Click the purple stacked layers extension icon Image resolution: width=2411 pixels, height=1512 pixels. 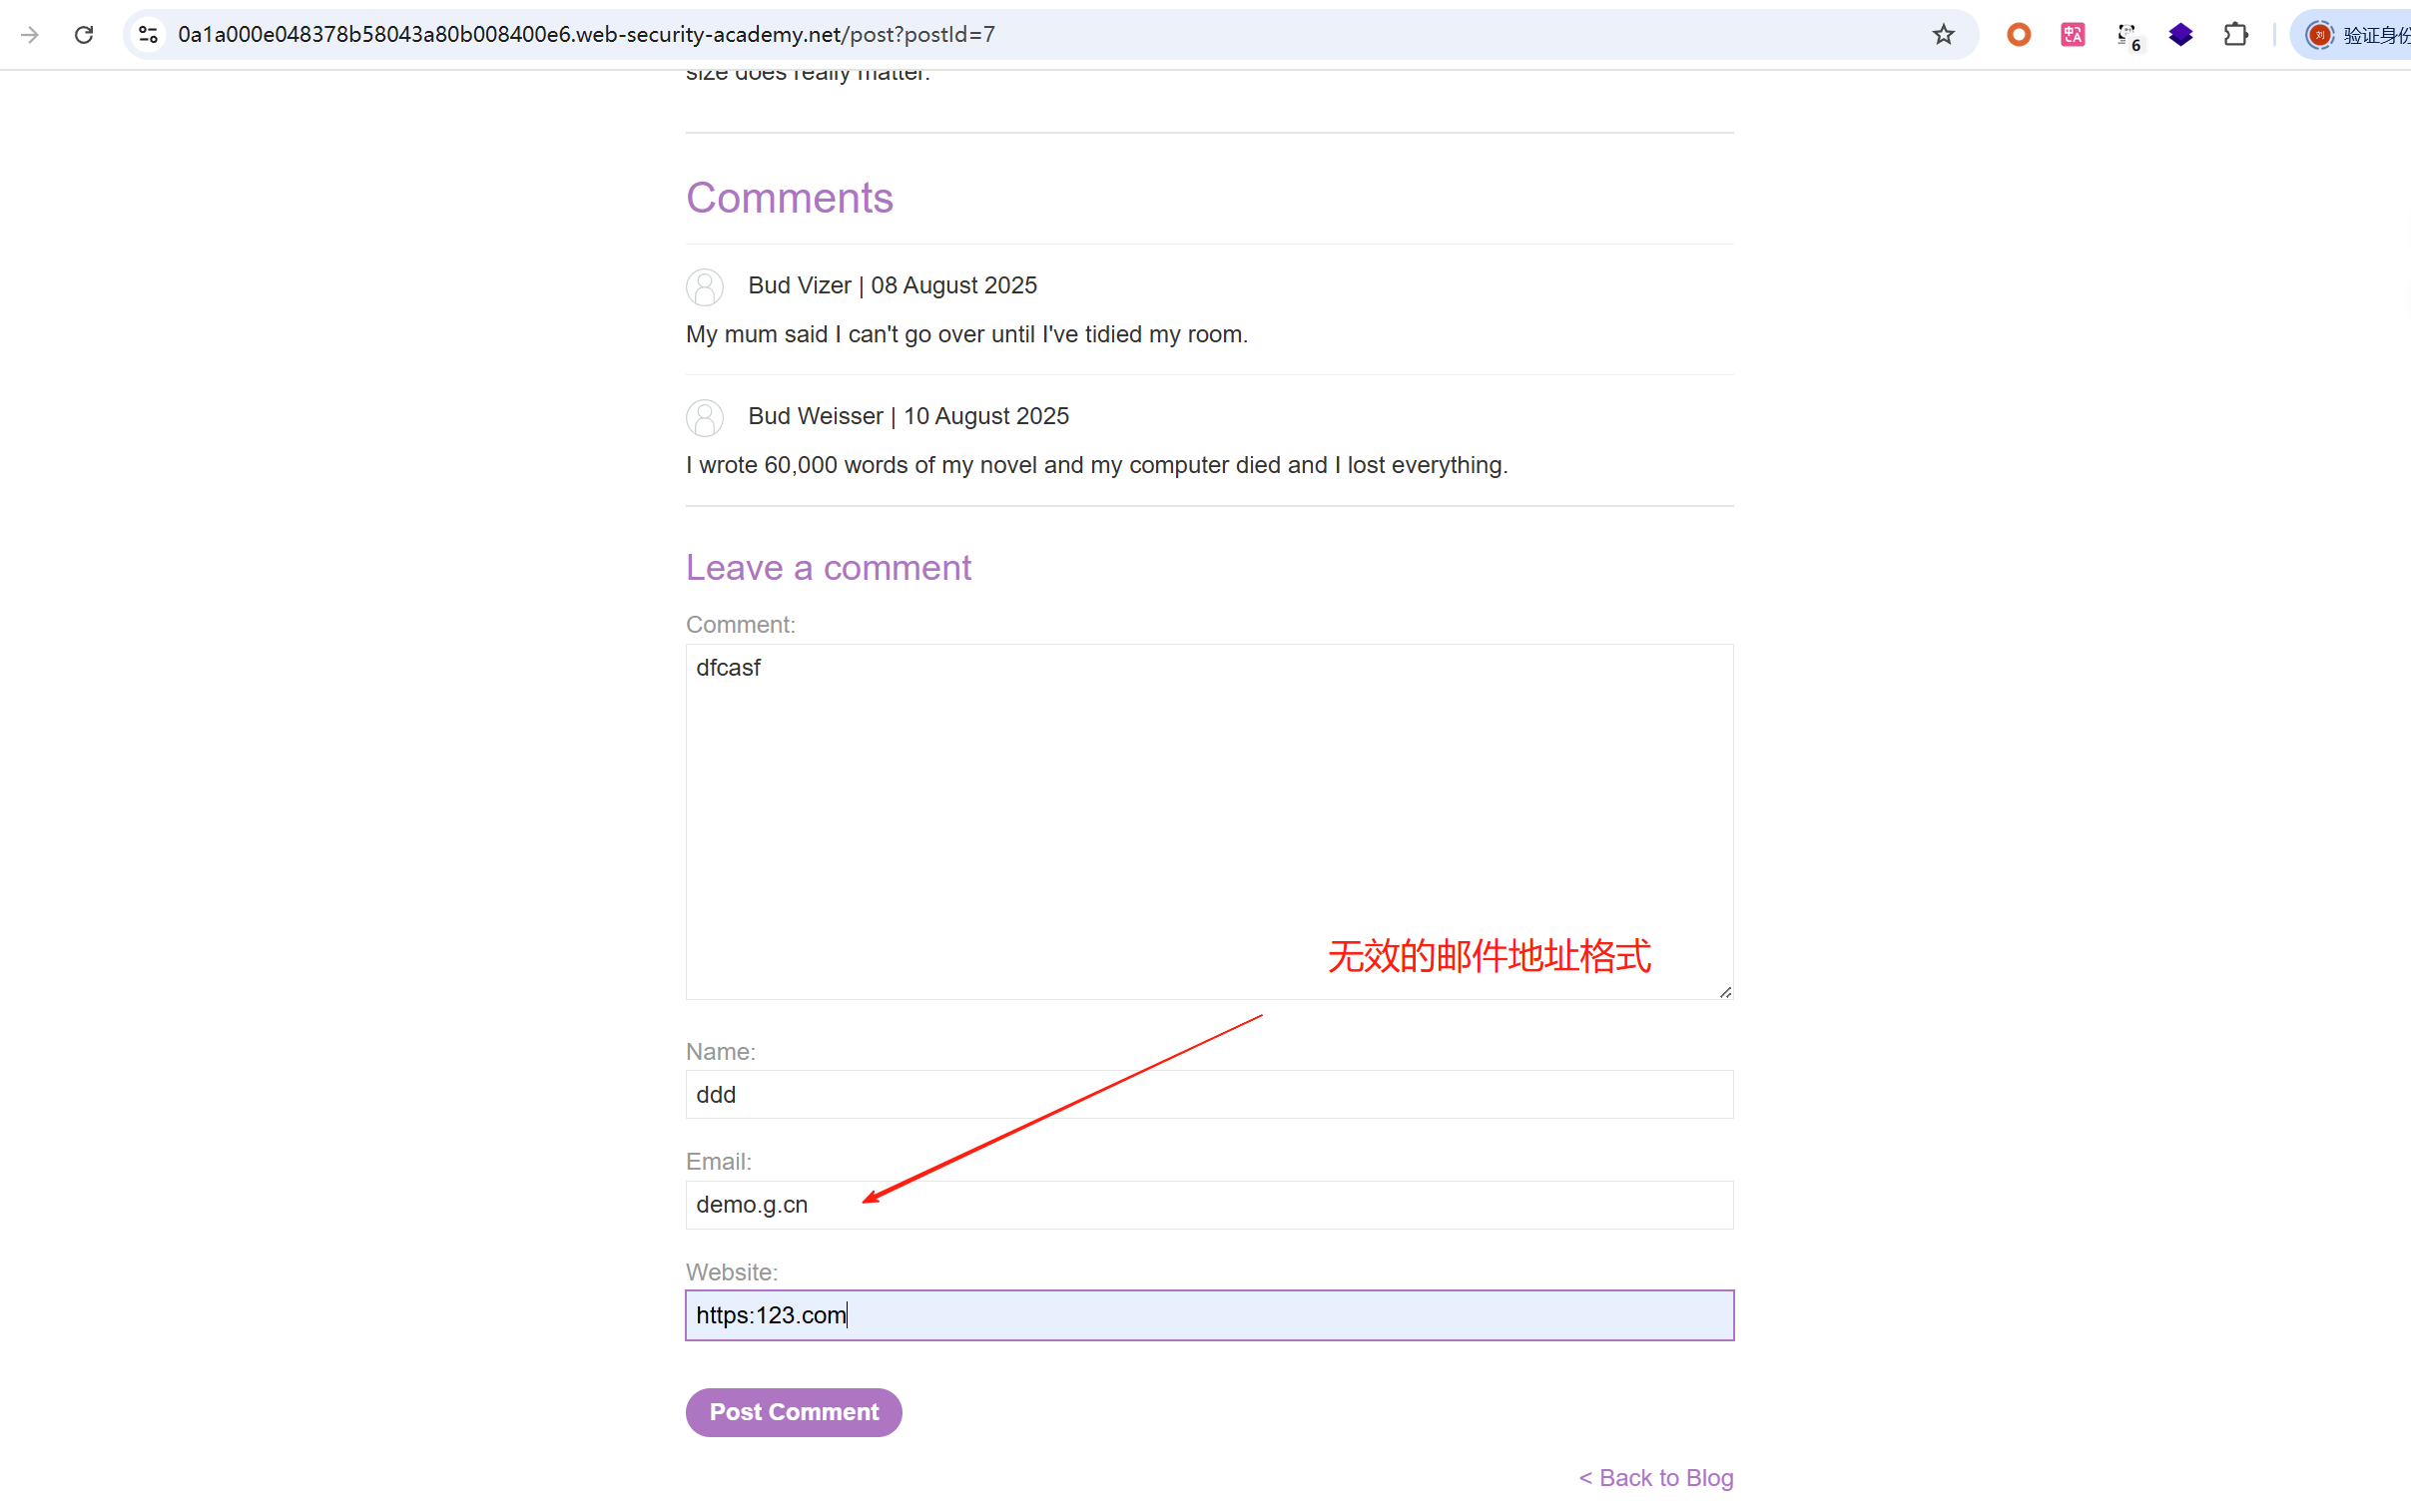(2181, 35)
